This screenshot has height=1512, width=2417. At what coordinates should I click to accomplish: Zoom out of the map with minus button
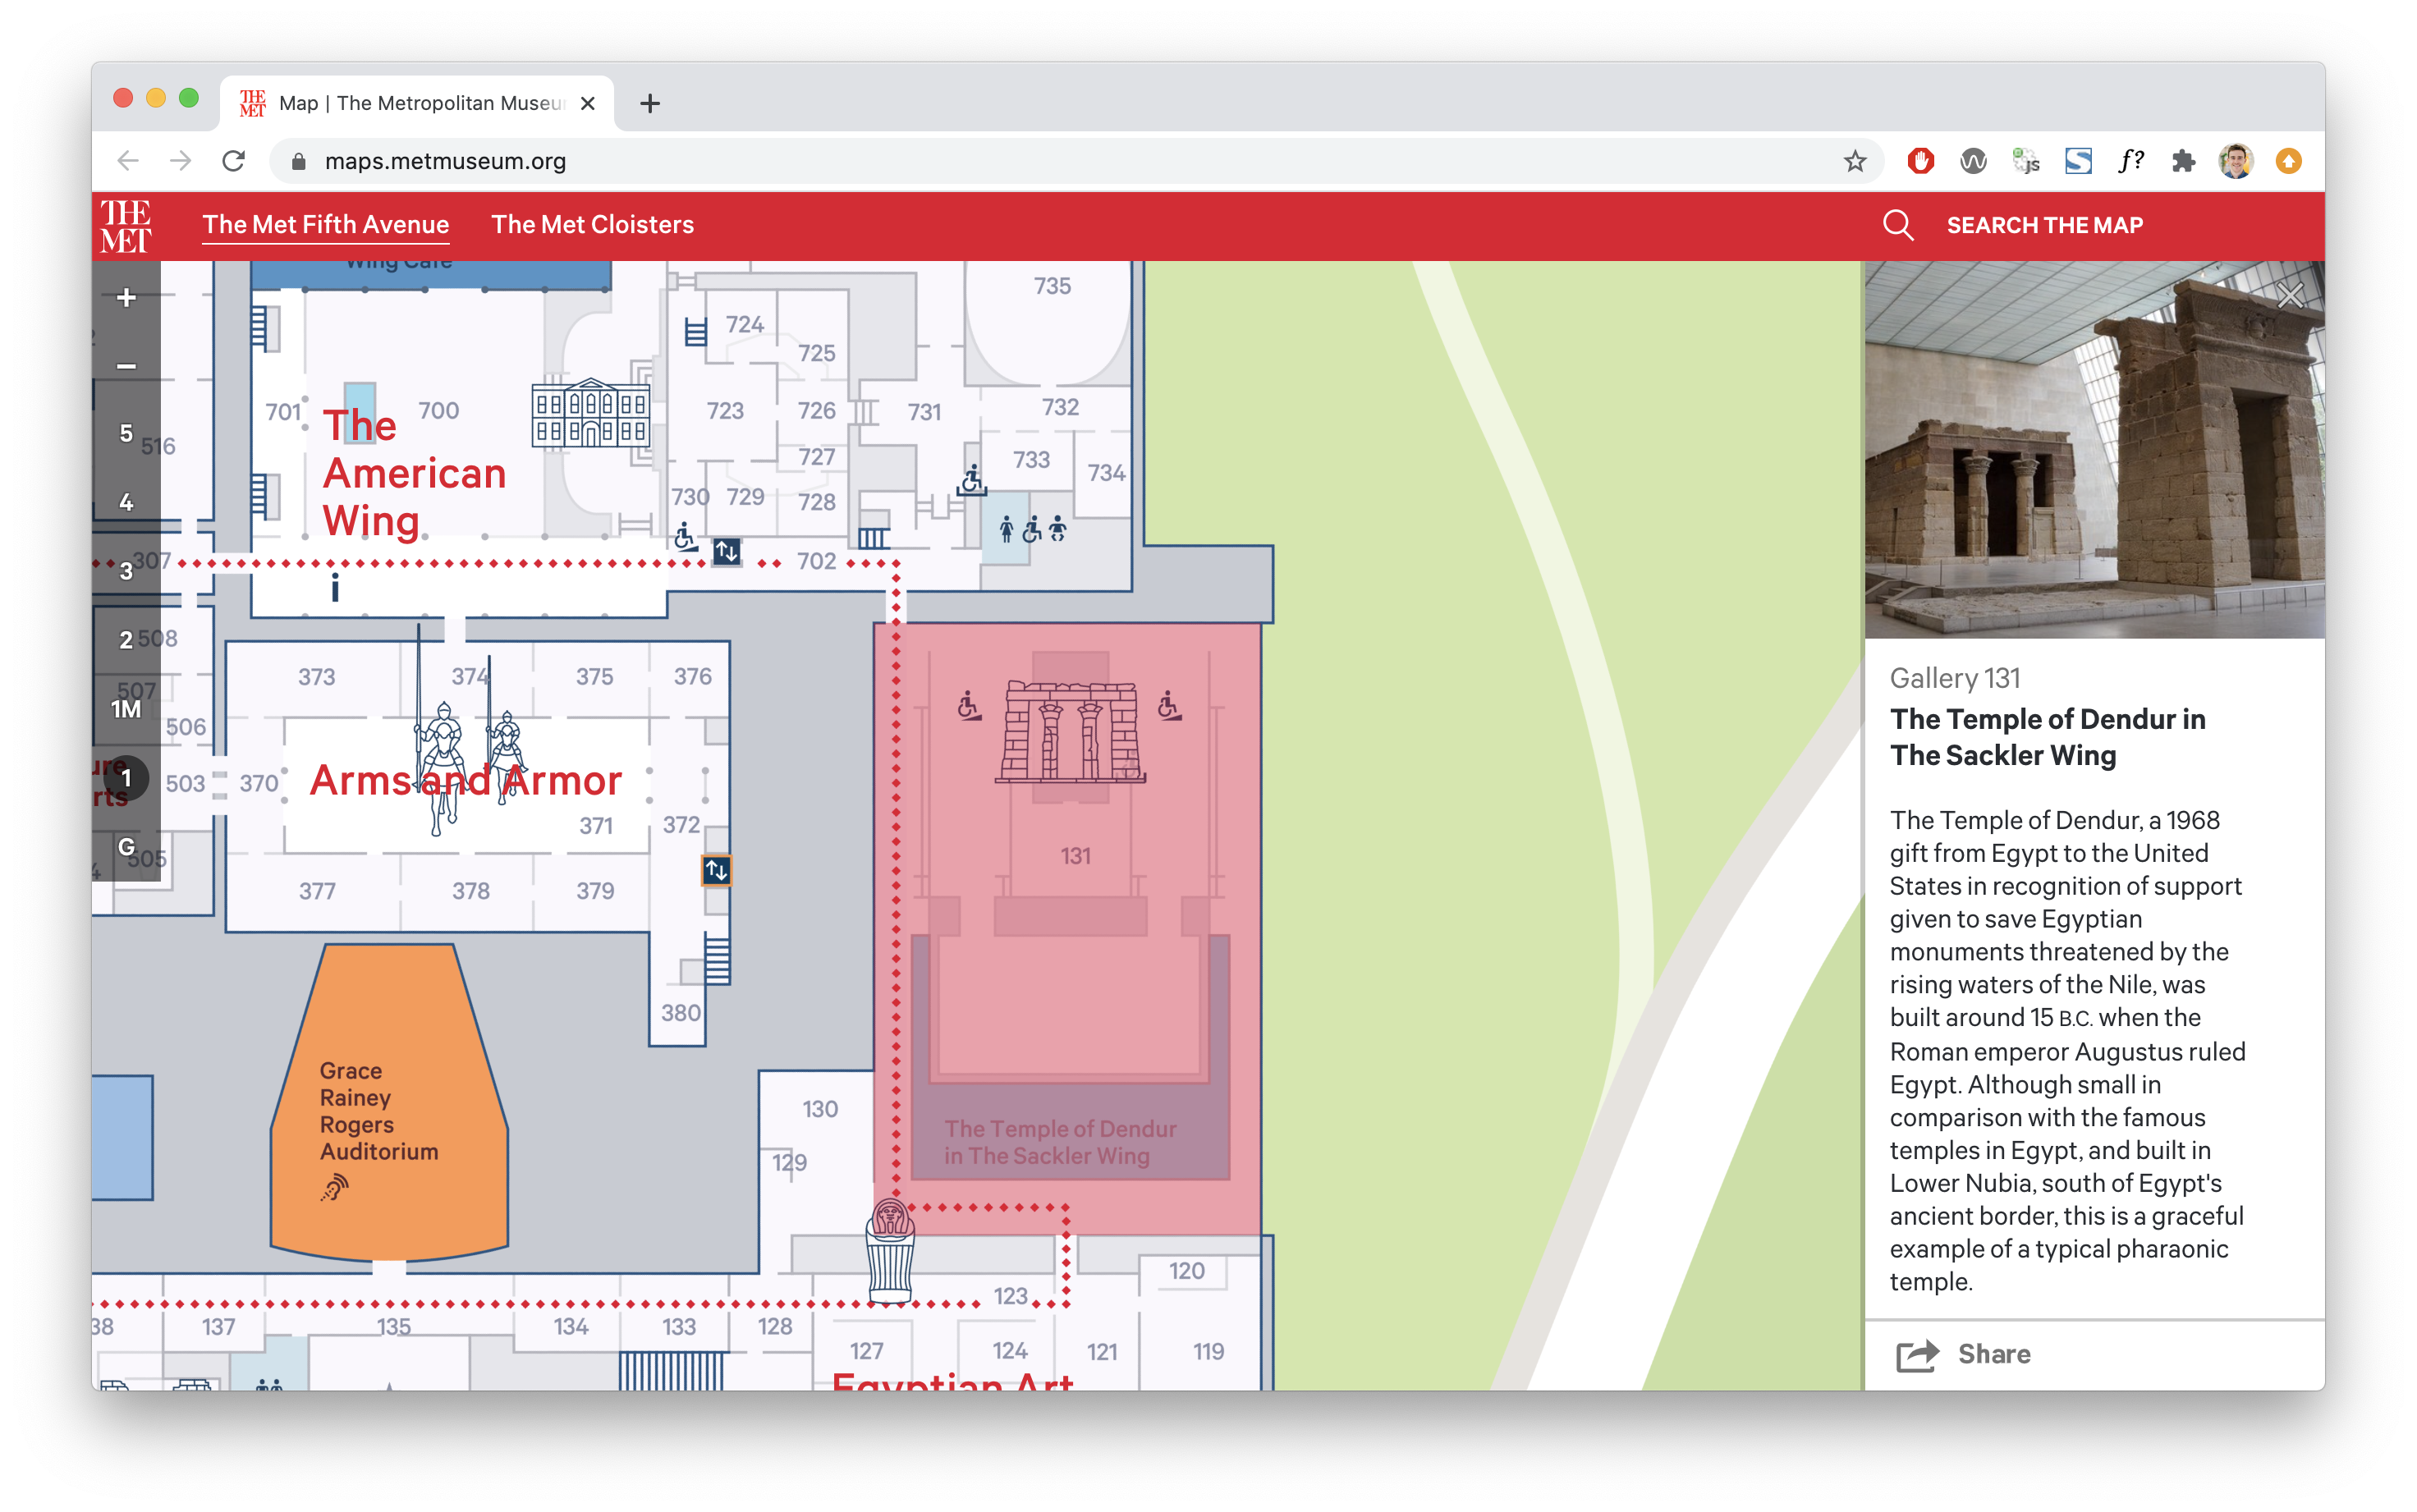point(126,366)
